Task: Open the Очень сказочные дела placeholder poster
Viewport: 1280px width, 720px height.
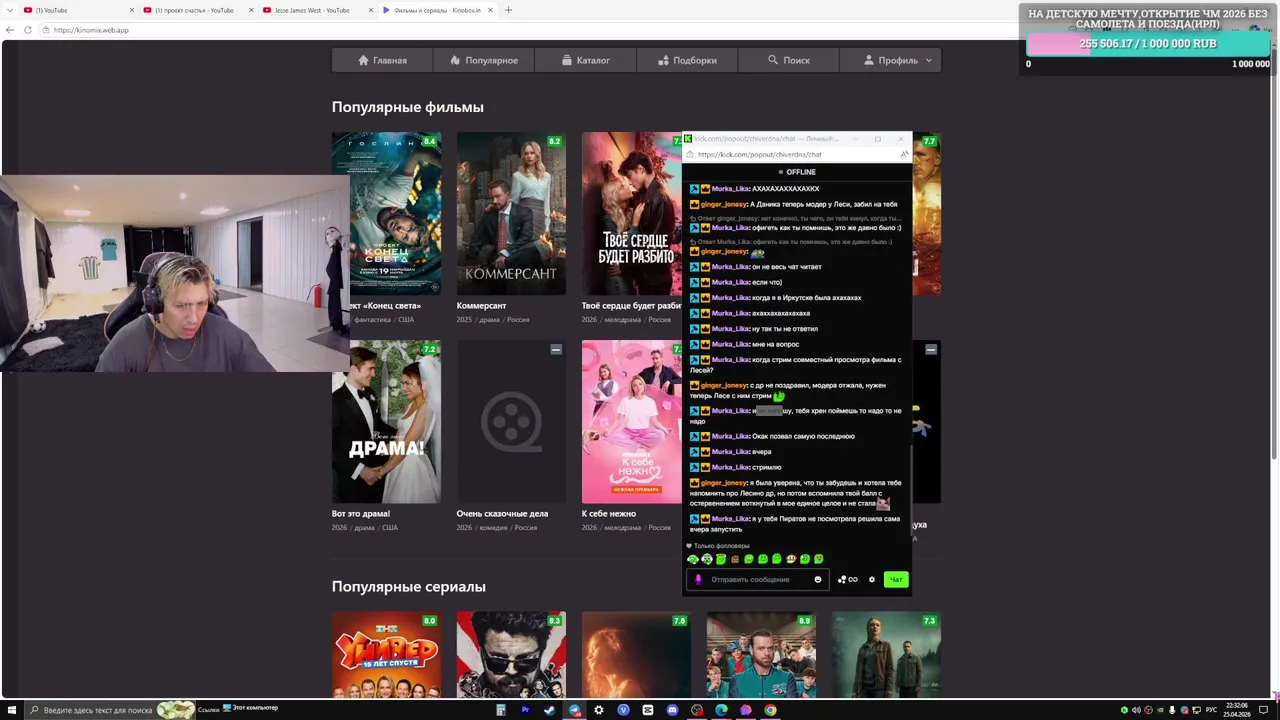Action: [511, 421]
